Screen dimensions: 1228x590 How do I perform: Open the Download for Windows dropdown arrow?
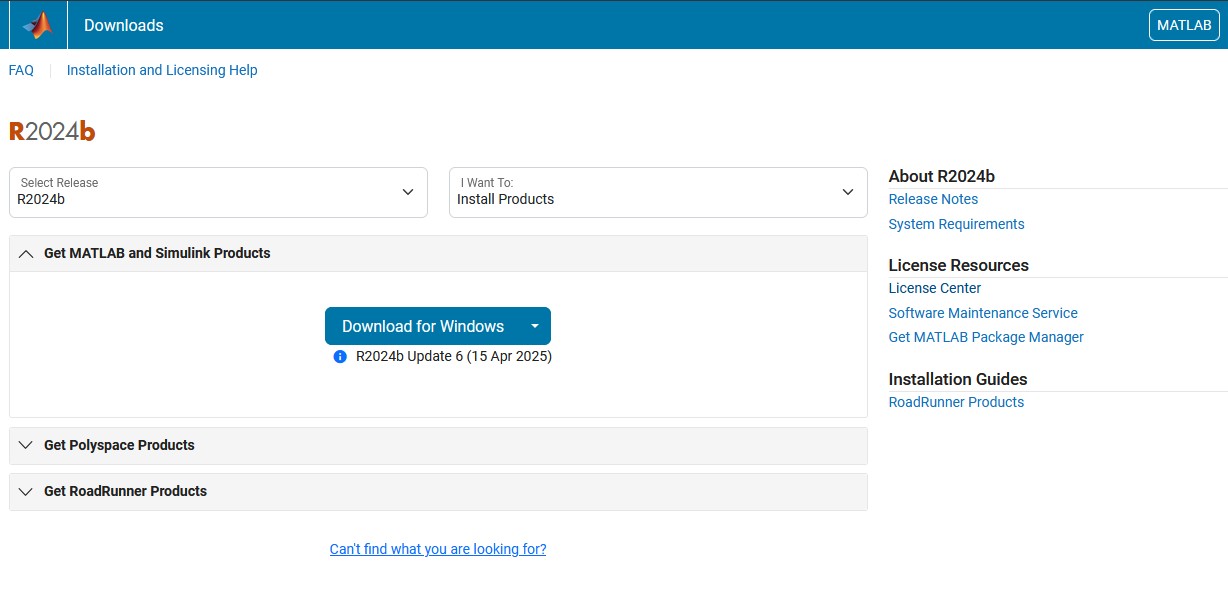[x=535, y=326]
